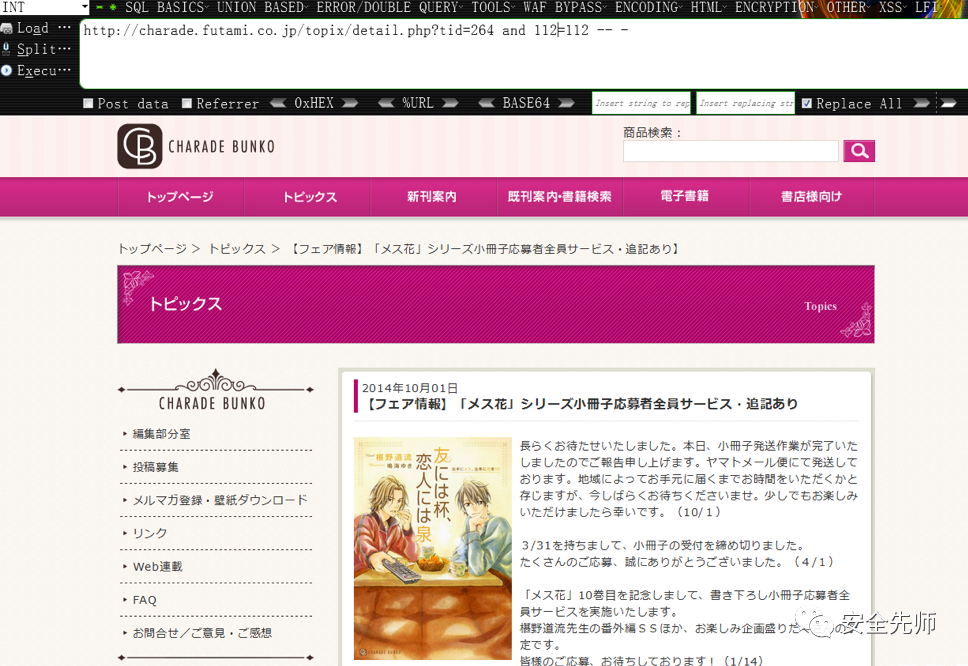This screenshot has width=968, height=666.
Task: Open the ERROR/DOUBLE QUERY dropdown menu
Action: pyautogui.click(x=390, y=7)
